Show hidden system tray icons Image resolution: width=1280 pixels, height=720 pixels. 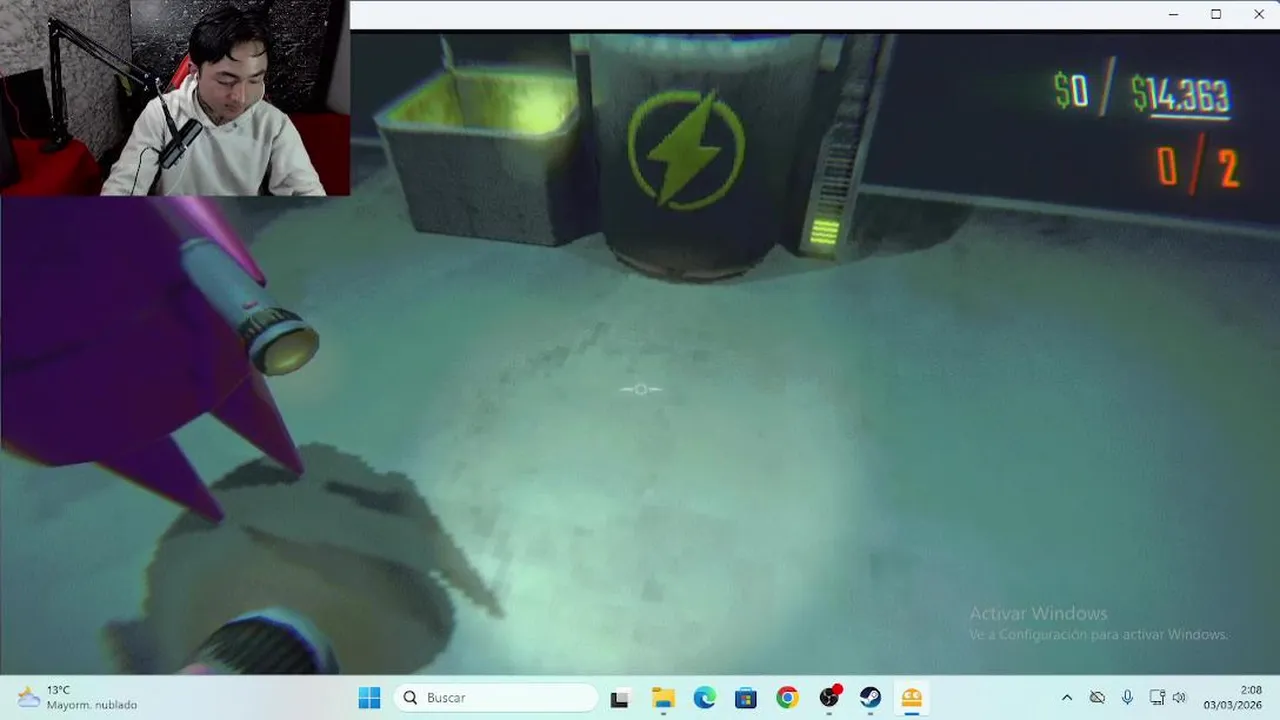click(1066, 698)
